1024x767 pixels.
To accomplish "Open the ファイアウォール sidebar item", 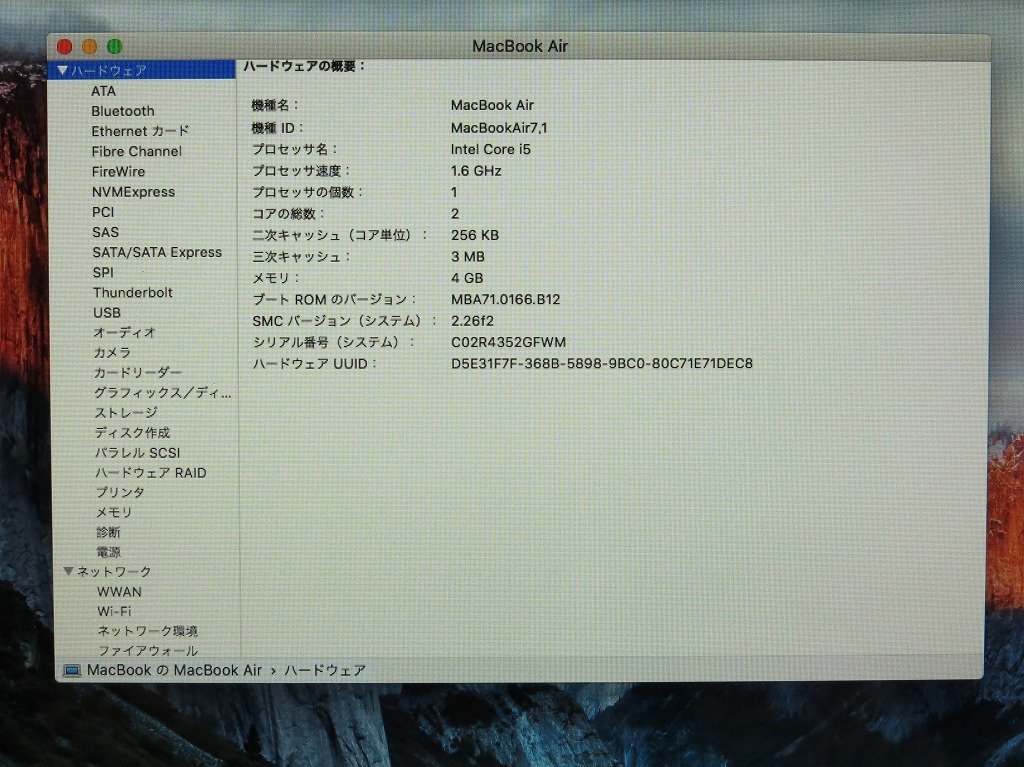I will click(x=148, y=651).
